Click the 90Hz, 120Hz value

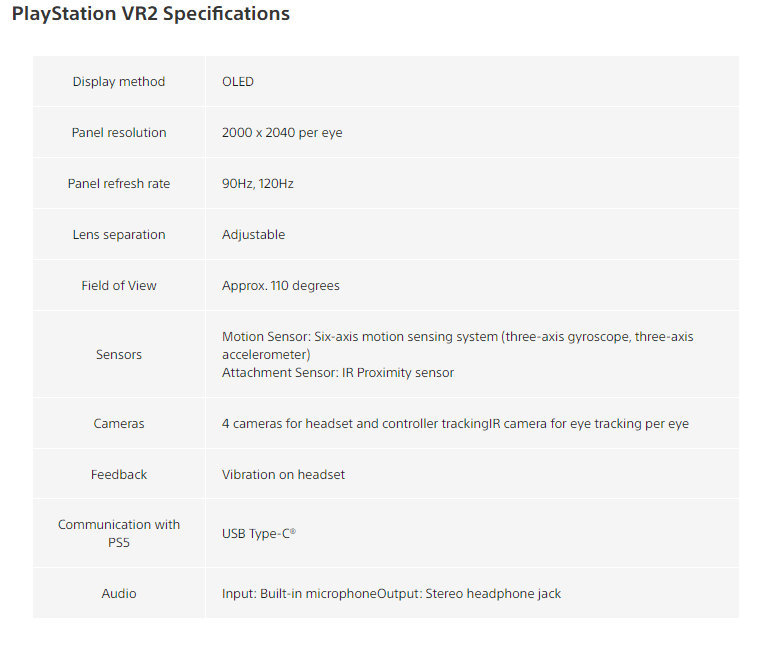(x=258, y=184)
